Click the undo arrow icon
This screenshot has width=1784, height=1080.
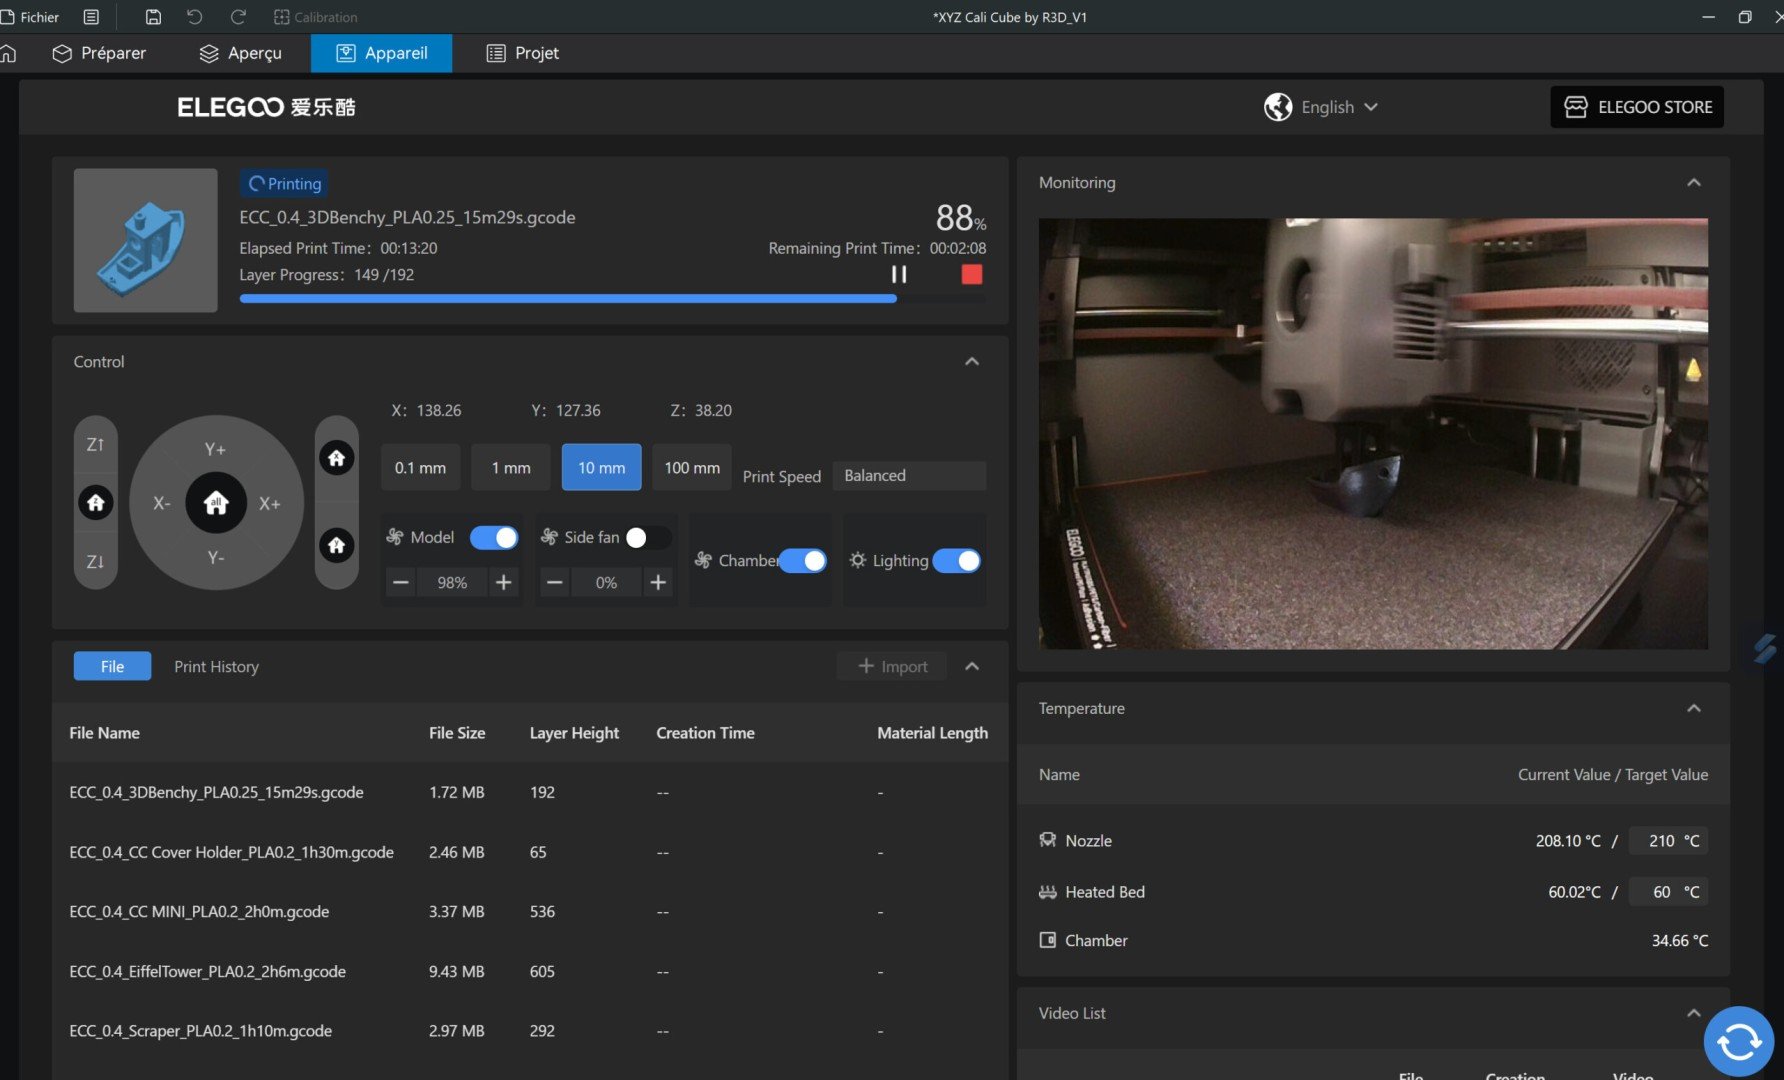[x=195, y=17]
